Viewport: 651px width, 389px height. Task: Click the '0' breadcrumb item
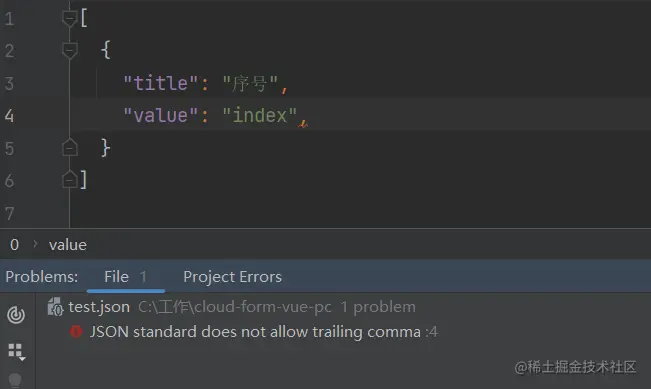(15, 245)
